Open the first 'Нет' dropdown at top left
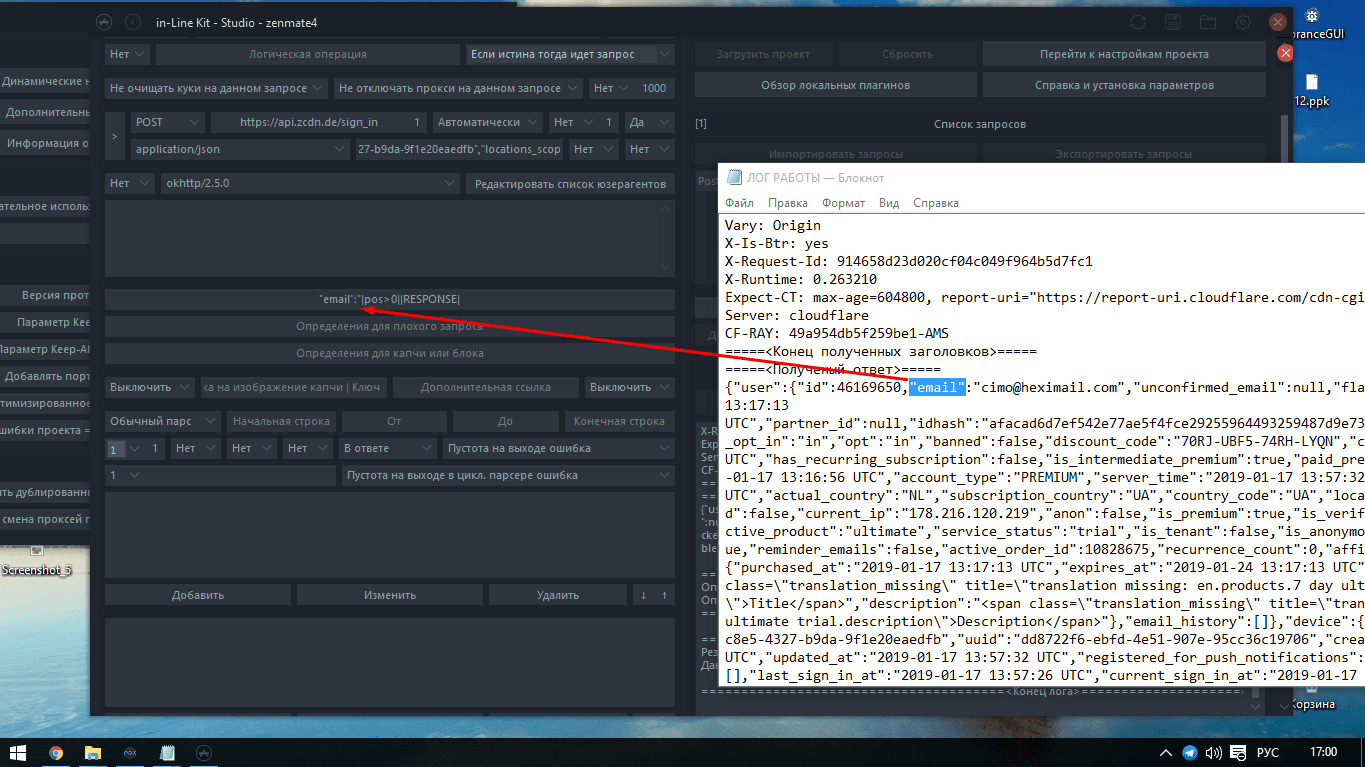The height and width of the screenshot is (767, 1365). [x=127, y=54]
